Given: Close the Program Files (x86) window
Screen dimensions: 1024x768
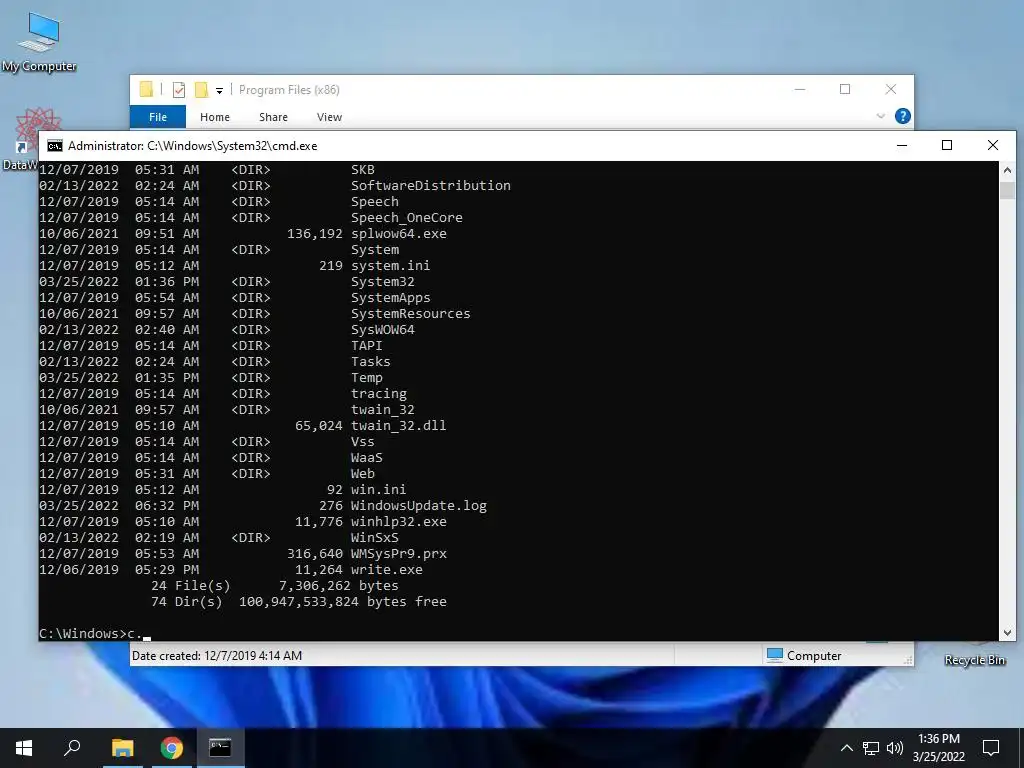Looking at the screenshot, I should click(x=891, y=89).
